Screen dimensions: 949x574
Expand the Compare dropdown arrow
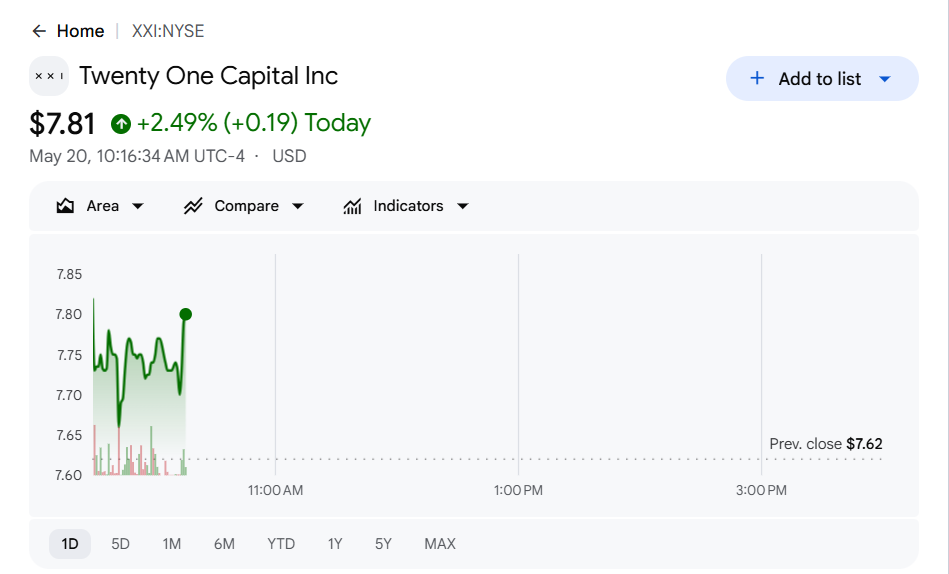click(298, 206)
